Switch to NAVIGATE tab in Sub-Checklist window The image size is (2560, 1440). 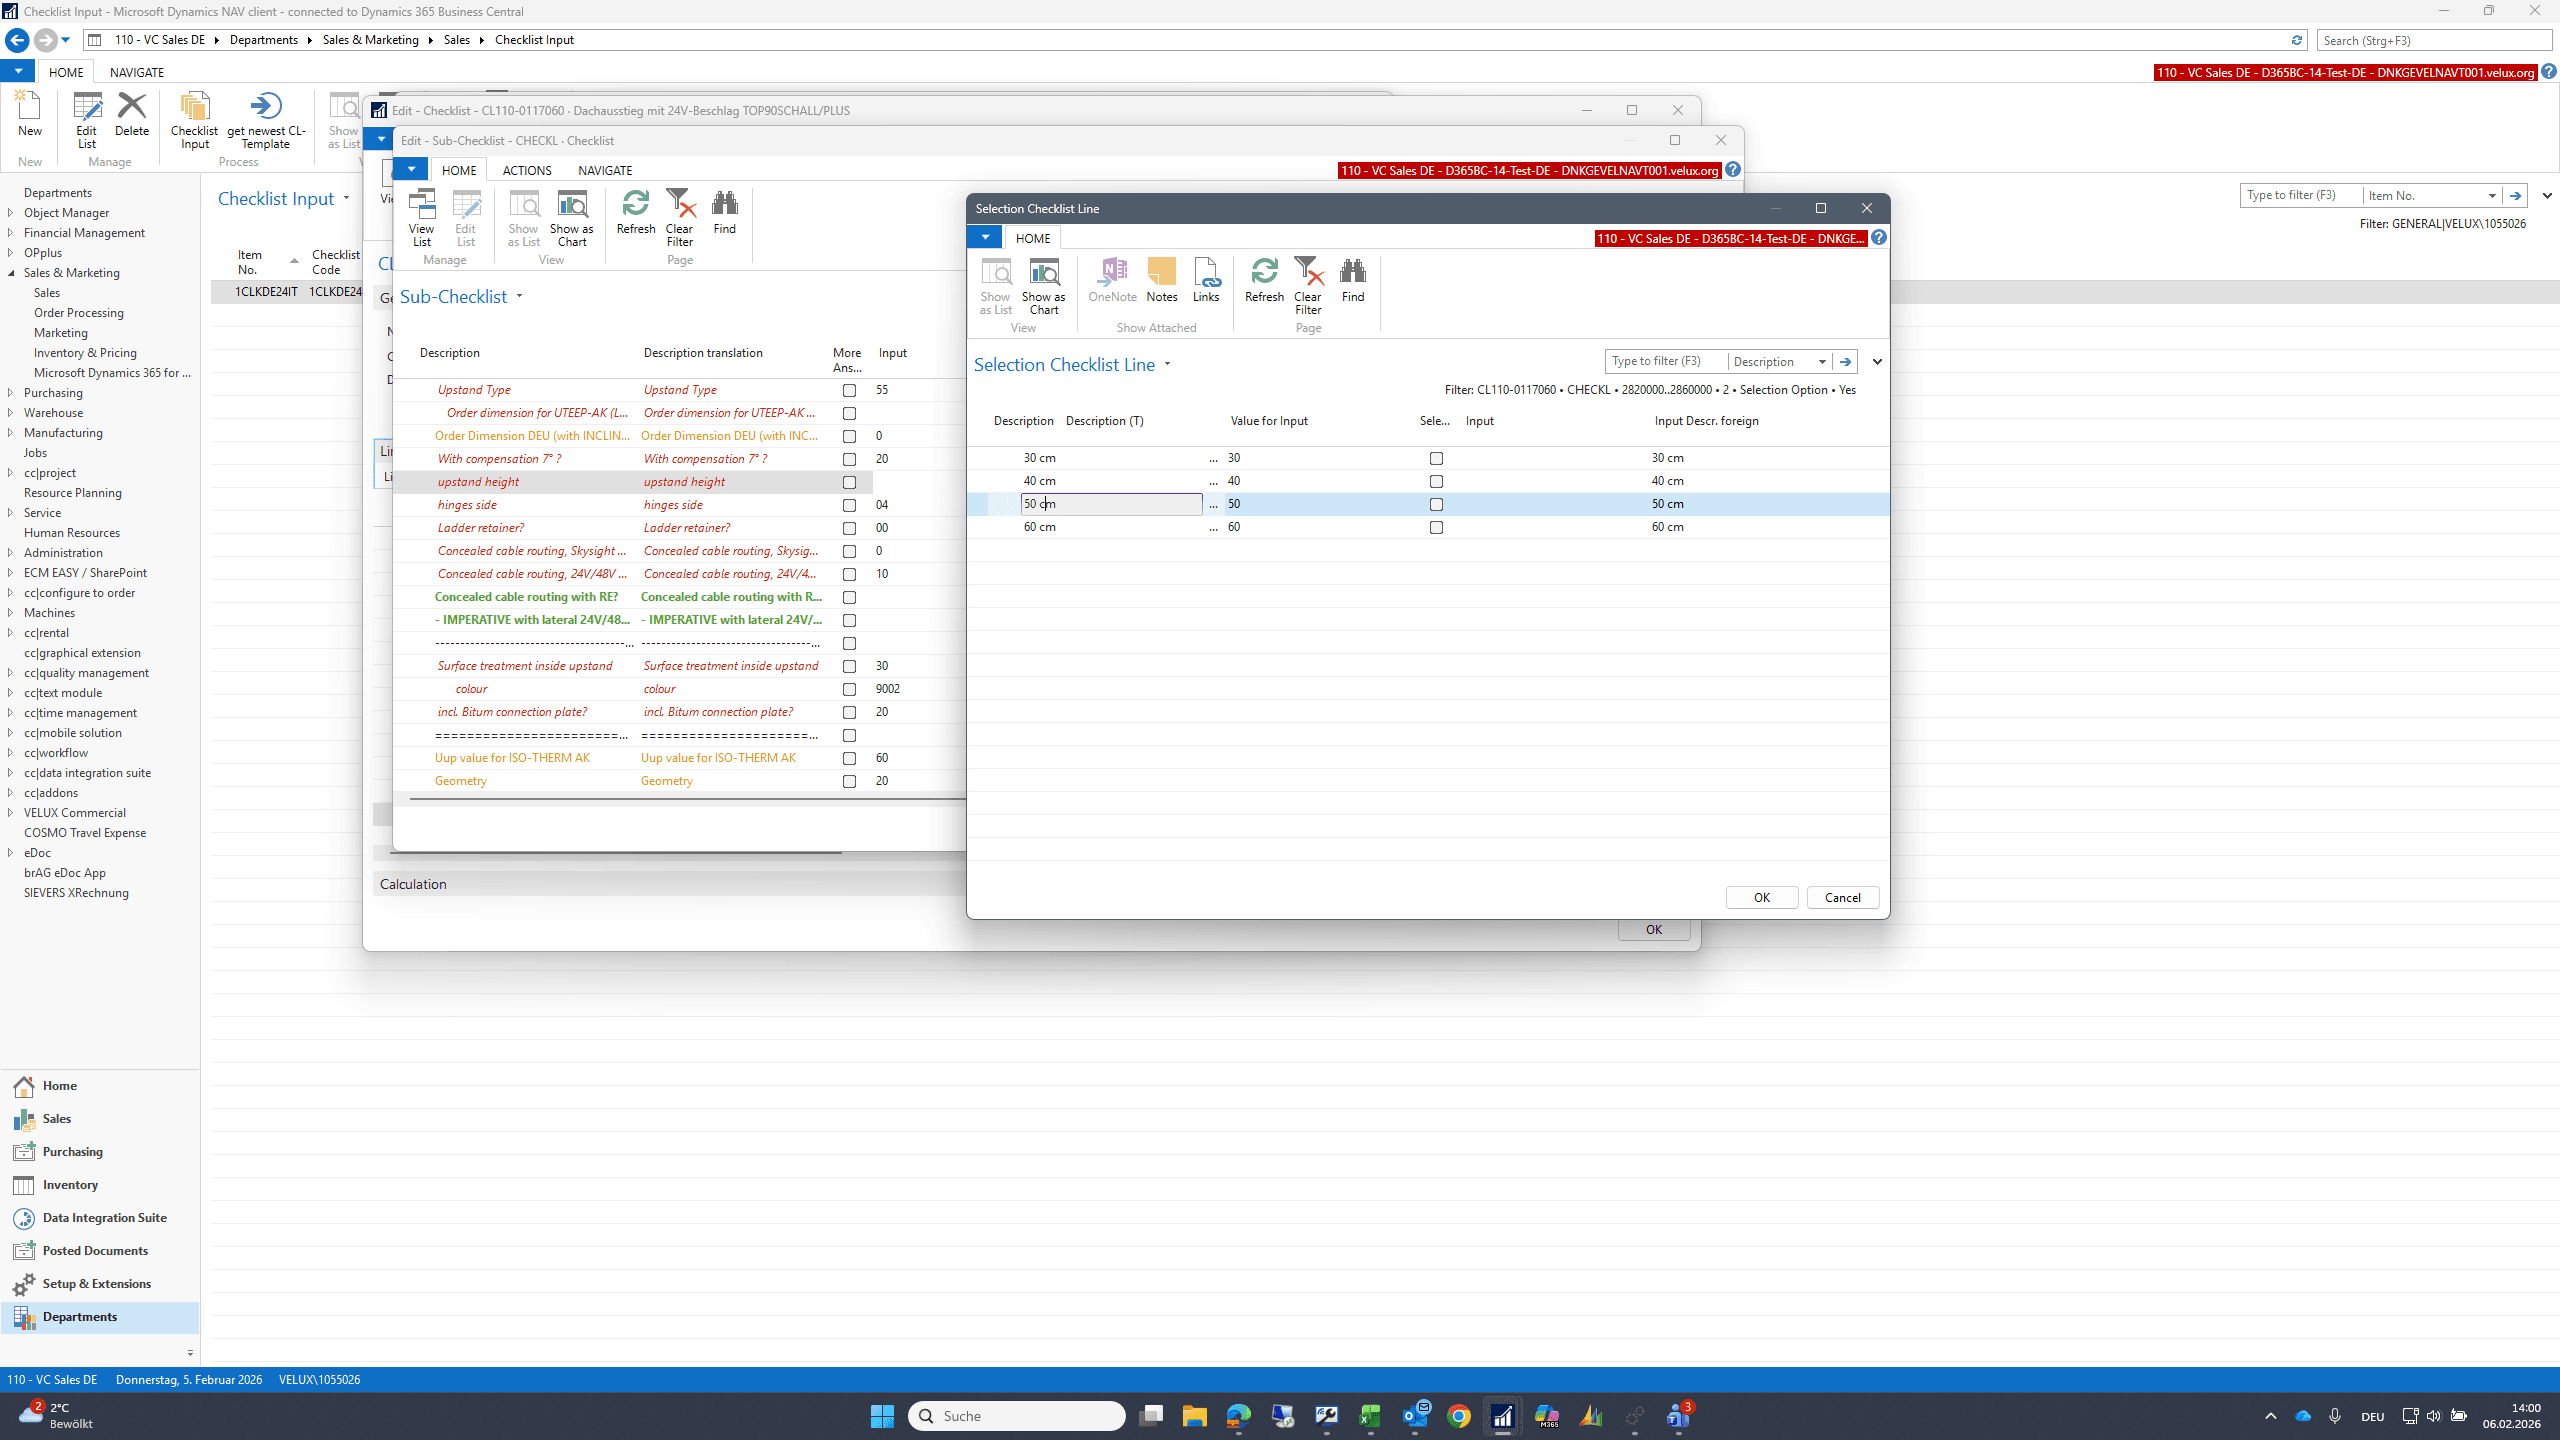(605, 170)
